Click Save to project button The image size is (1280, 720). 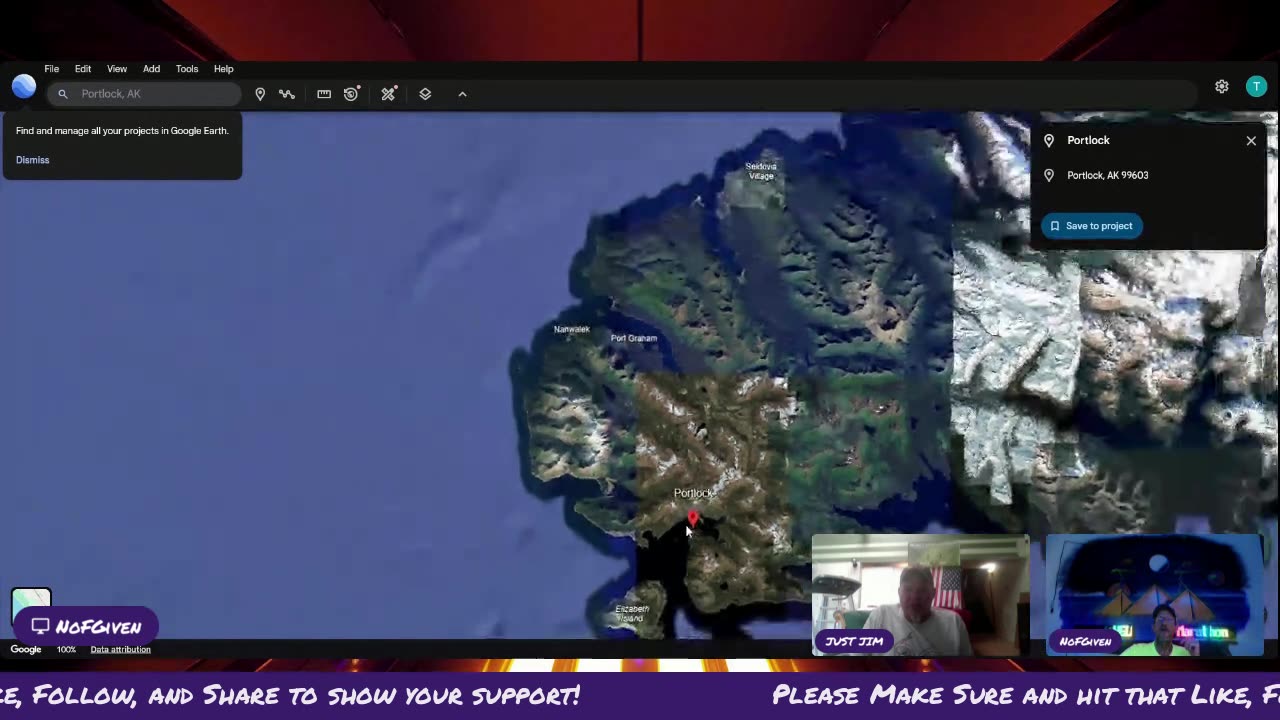pos(1091,226)
